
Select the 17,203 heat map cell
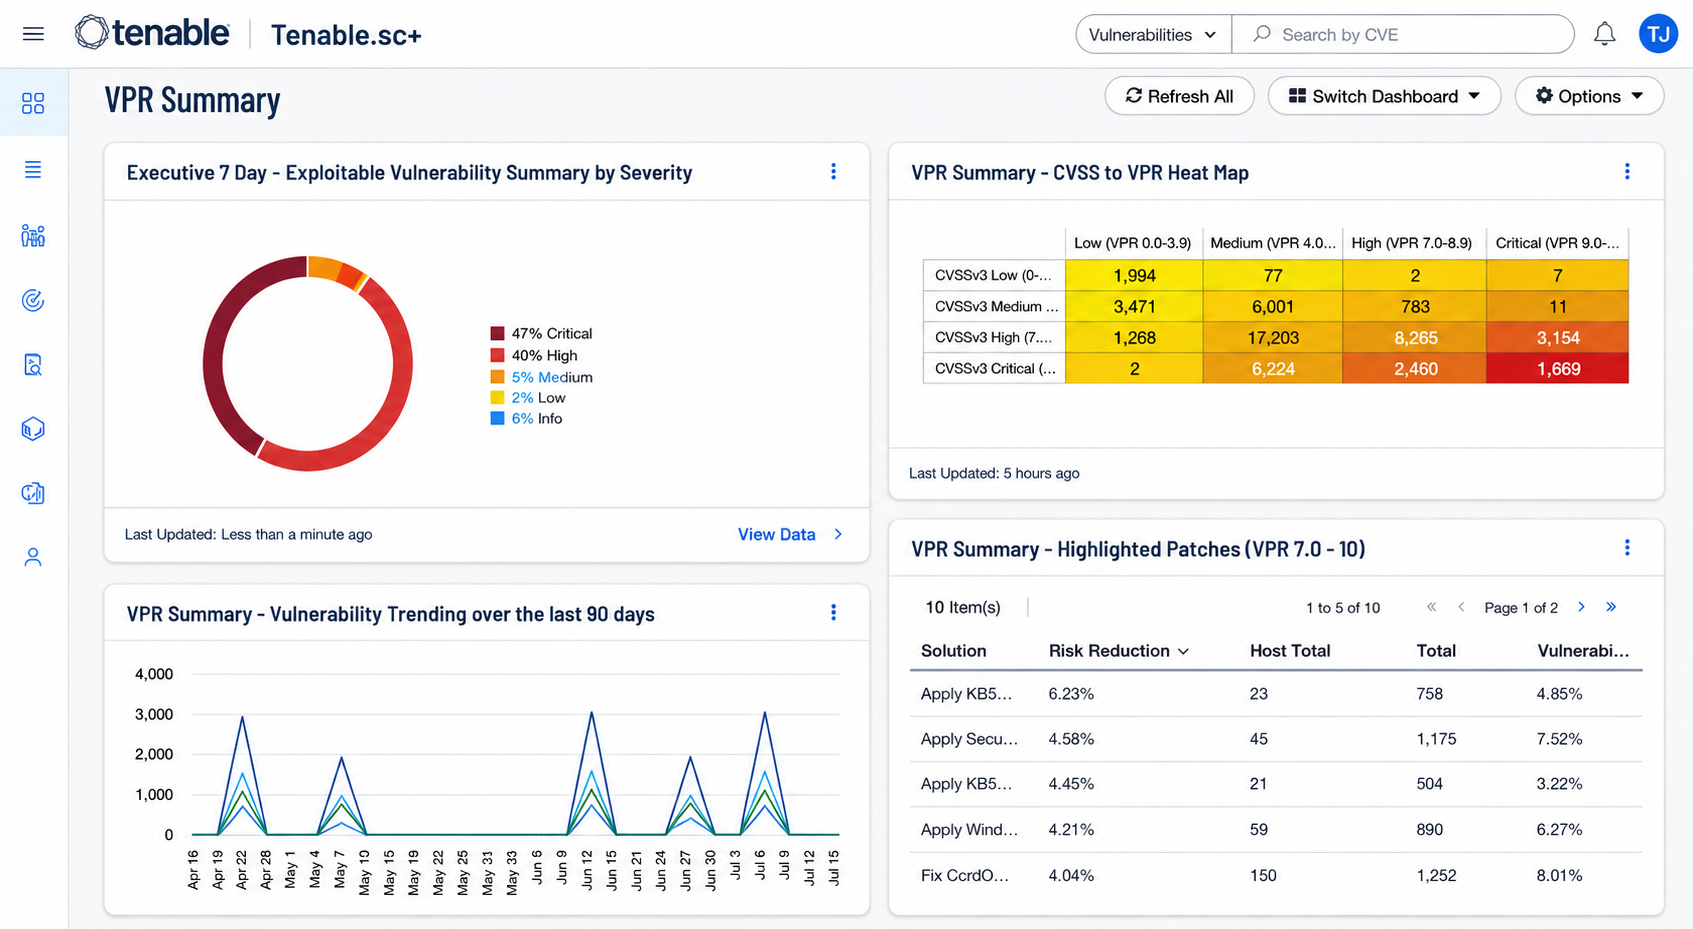(1273, 338)
